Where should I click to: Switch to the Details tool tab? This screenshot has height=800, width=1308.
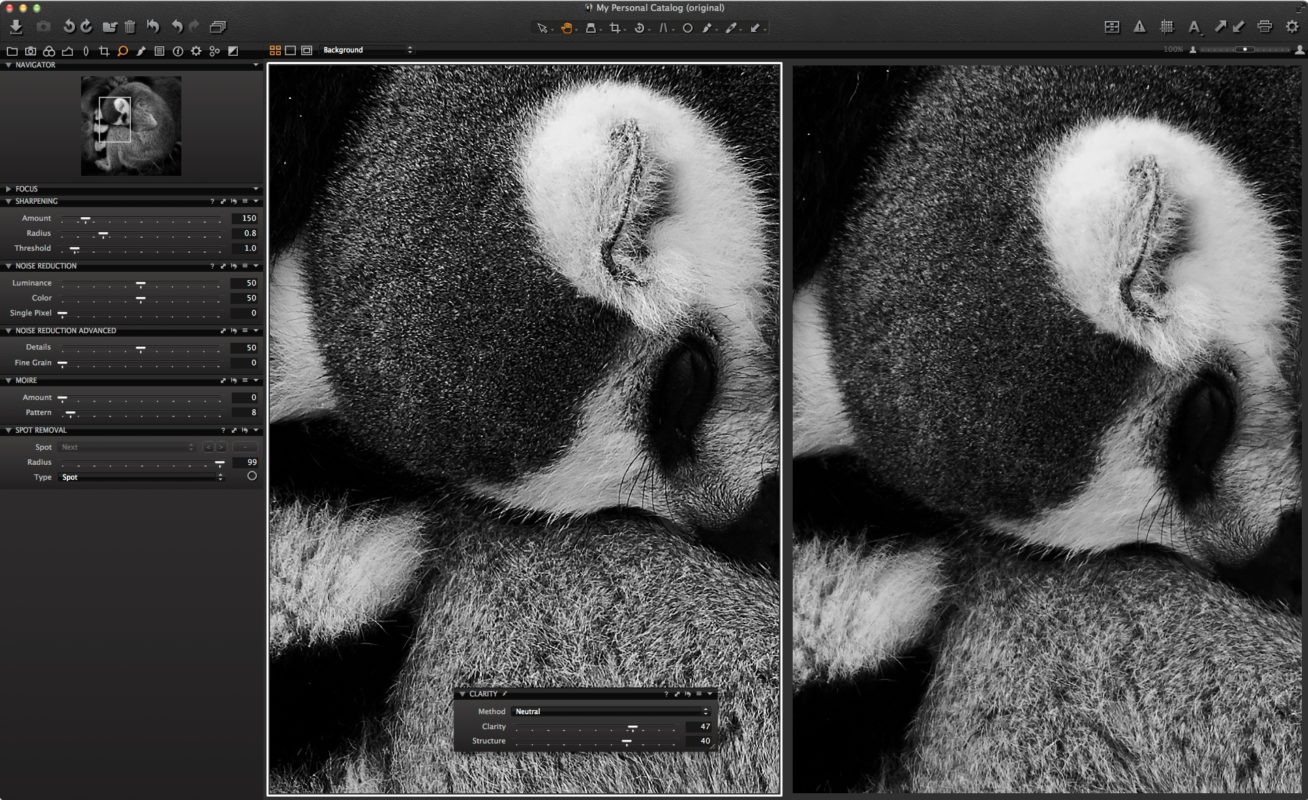(123, 50)
